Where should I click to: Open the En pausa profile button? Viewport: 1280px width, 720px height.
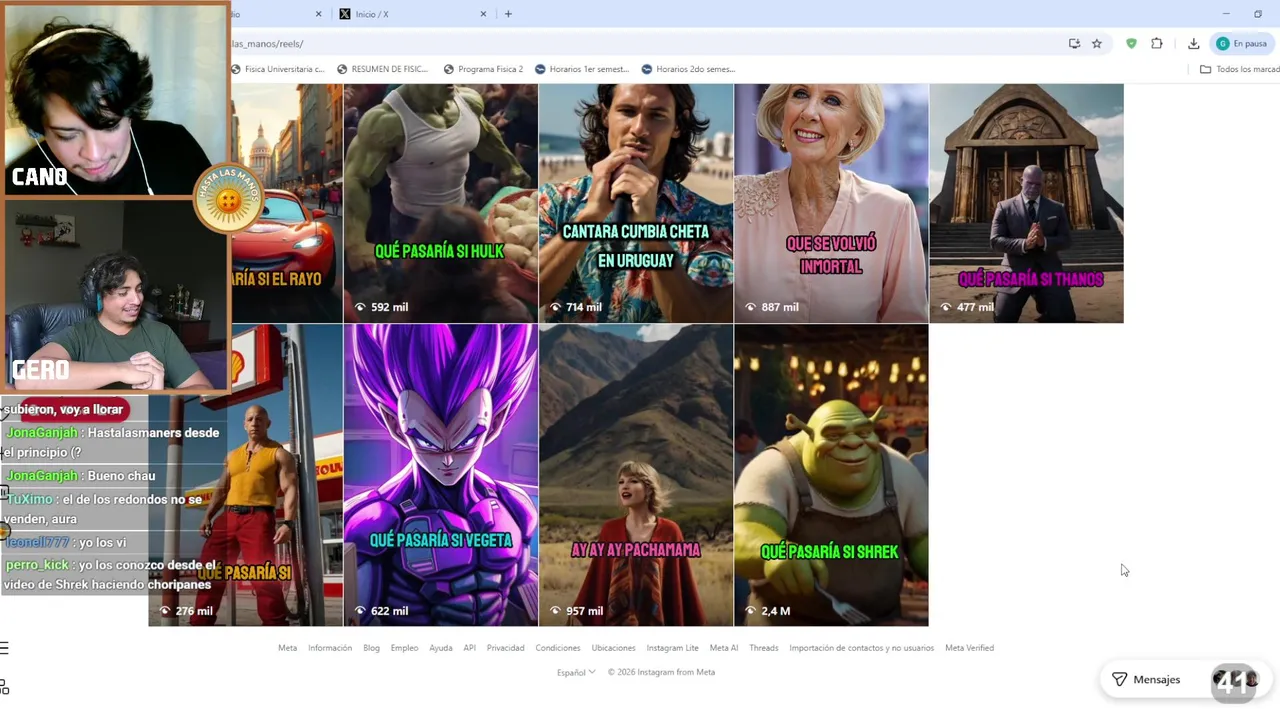pos(1241,44)
